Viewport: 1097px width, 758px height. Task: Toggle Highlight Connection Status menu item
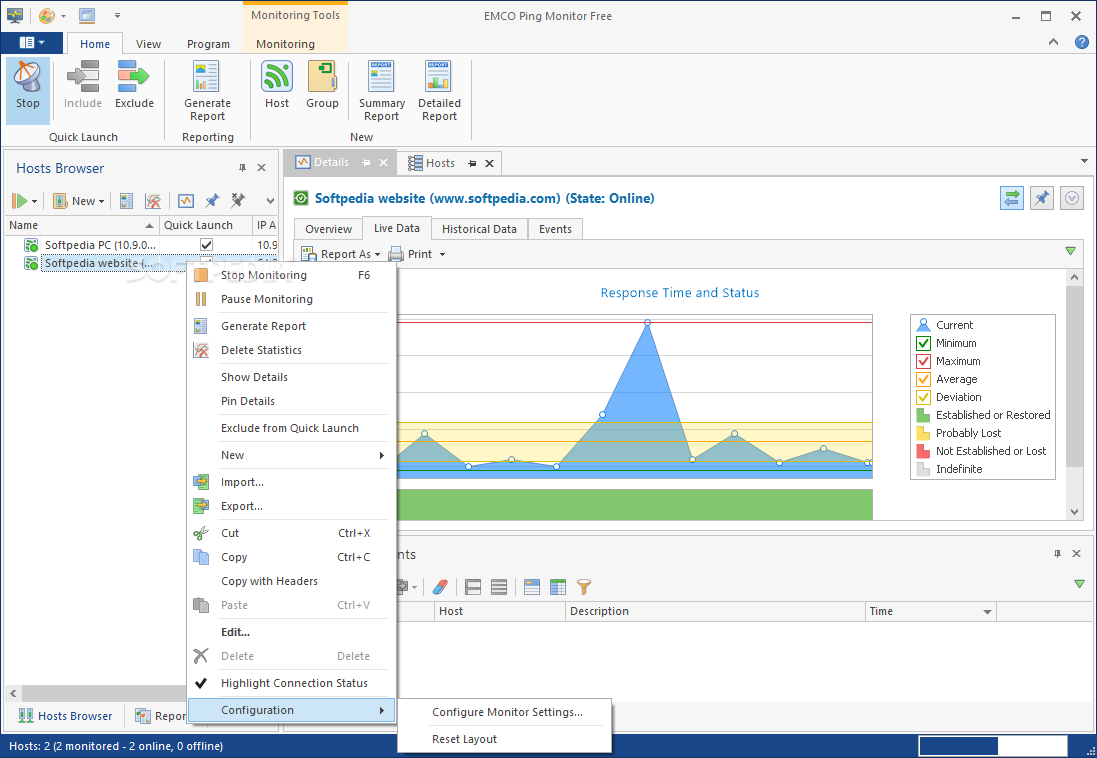pos(291,683)
